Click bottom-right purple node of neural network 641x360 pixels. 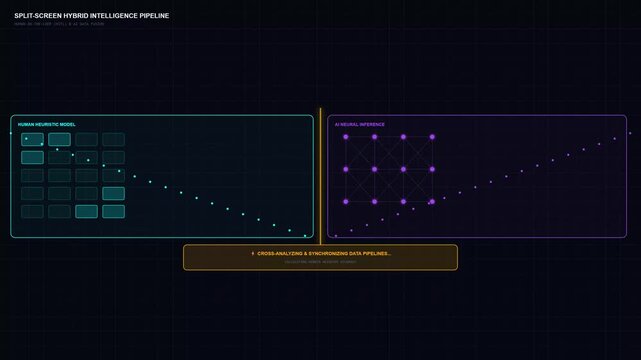coord(432,201)
